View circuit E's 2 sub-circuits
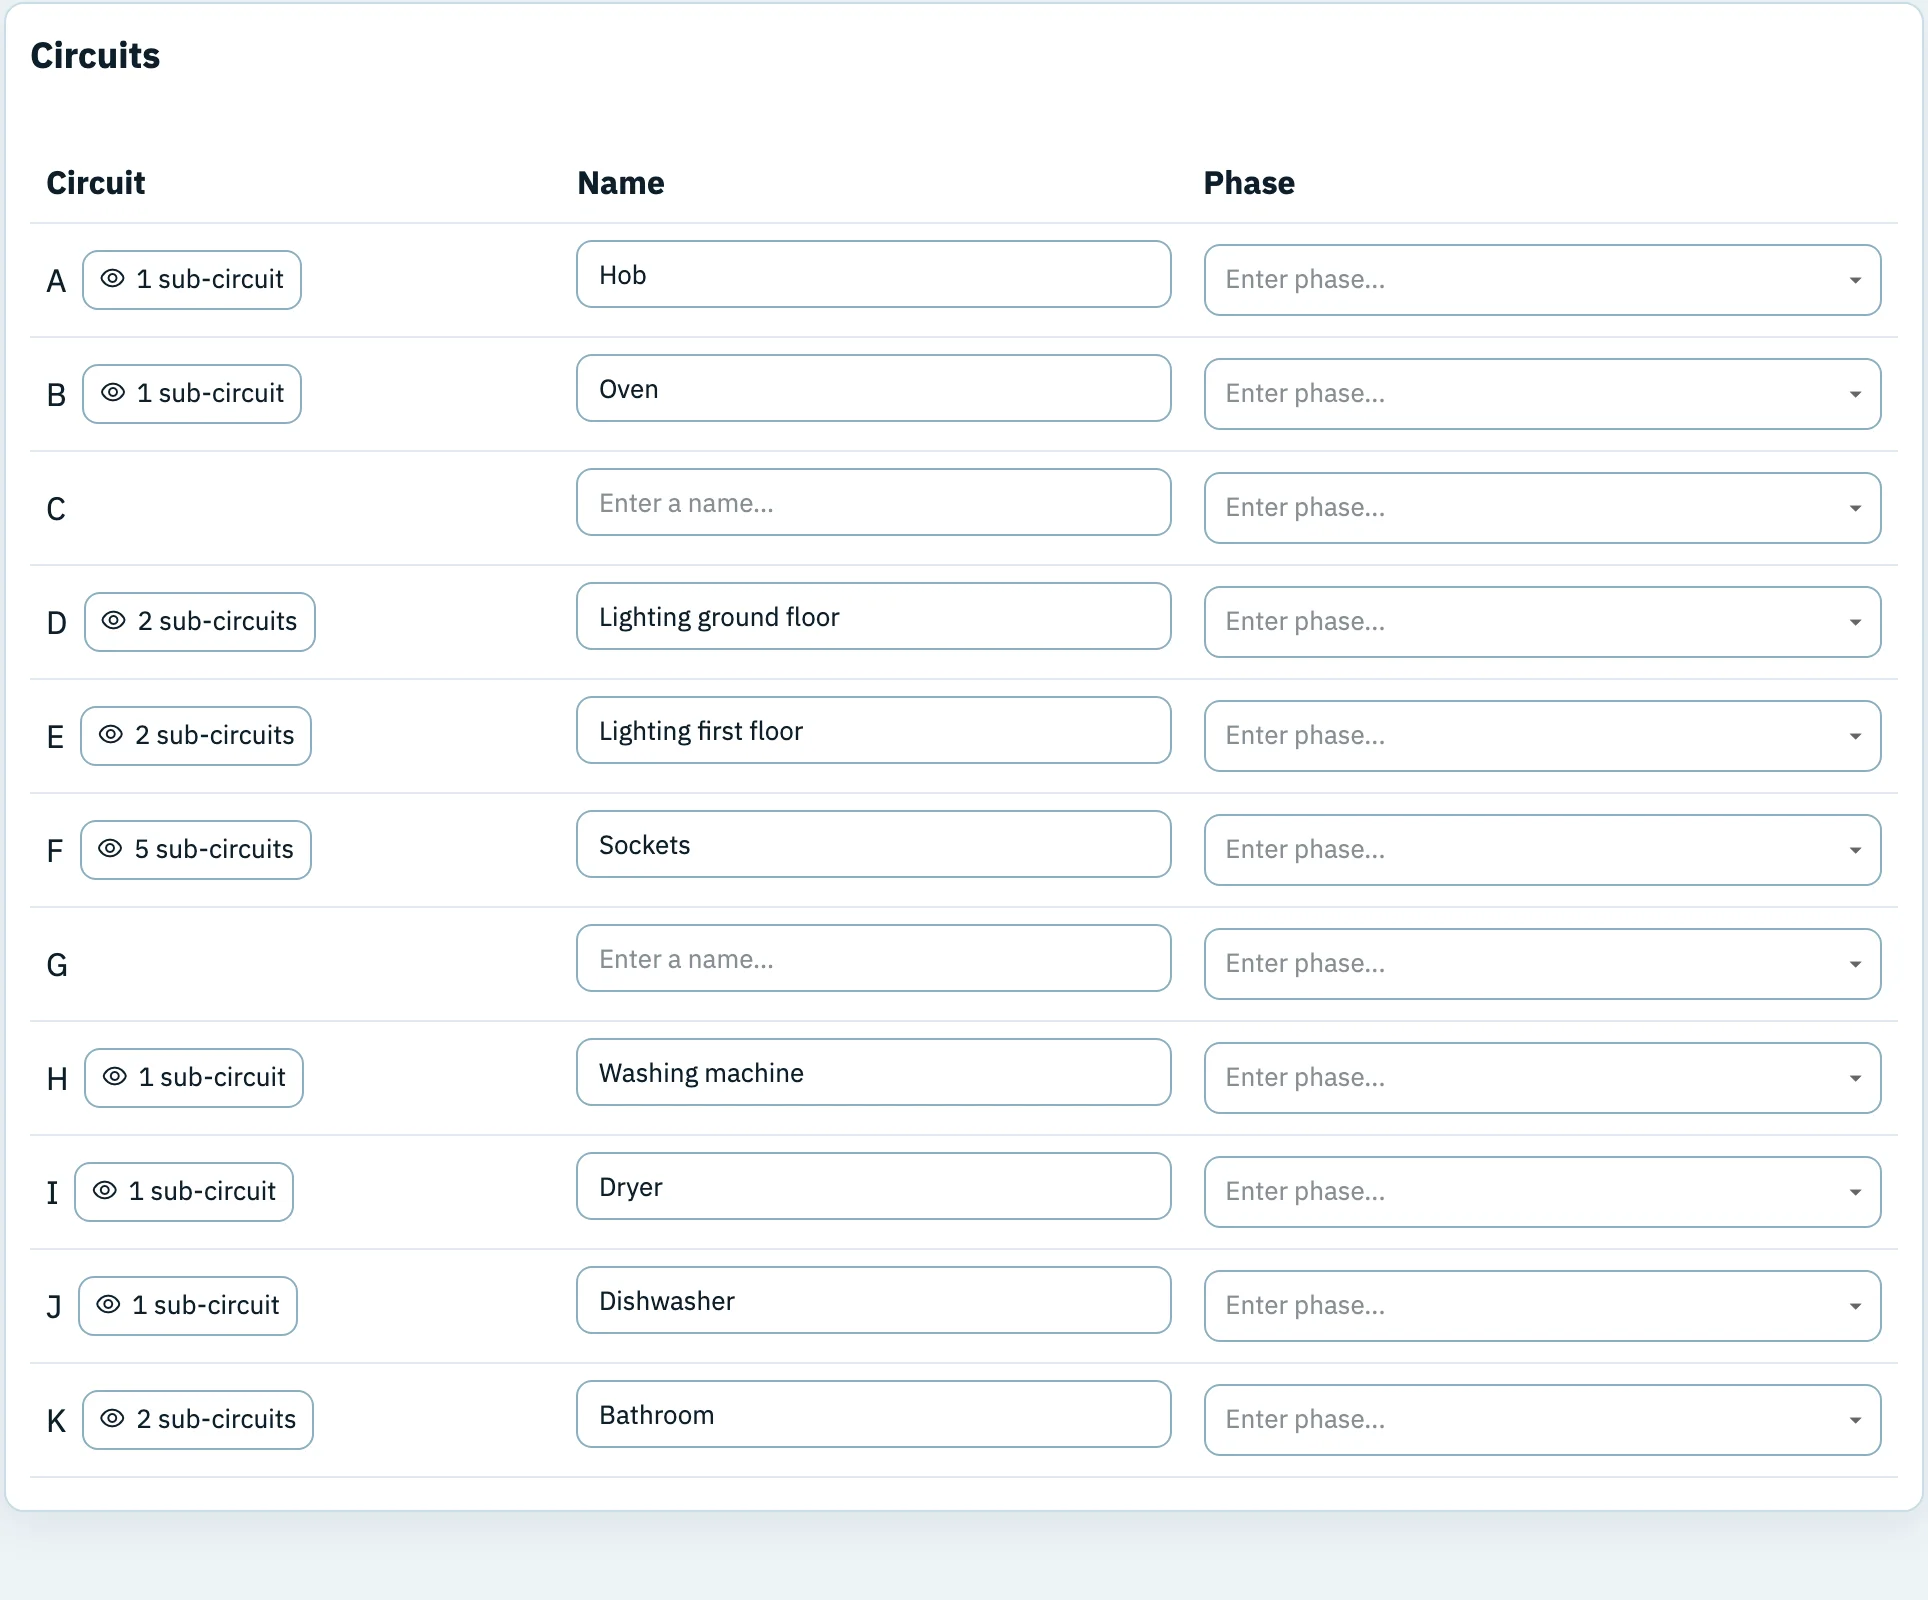Image resolution: width=1928 pixels, height=1600 pixels. pyautogui.click(x=196, y=736)
